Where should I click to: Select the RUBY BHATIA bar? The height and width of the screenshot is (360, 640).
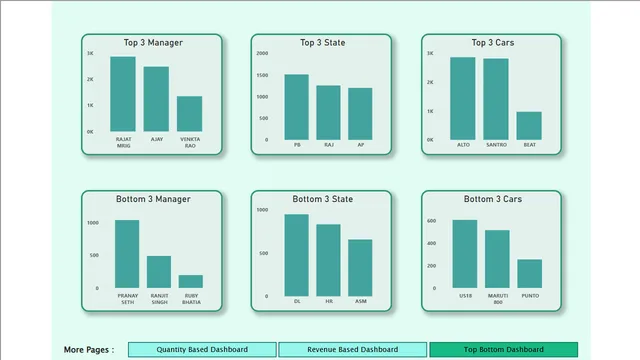click(191, 281)
